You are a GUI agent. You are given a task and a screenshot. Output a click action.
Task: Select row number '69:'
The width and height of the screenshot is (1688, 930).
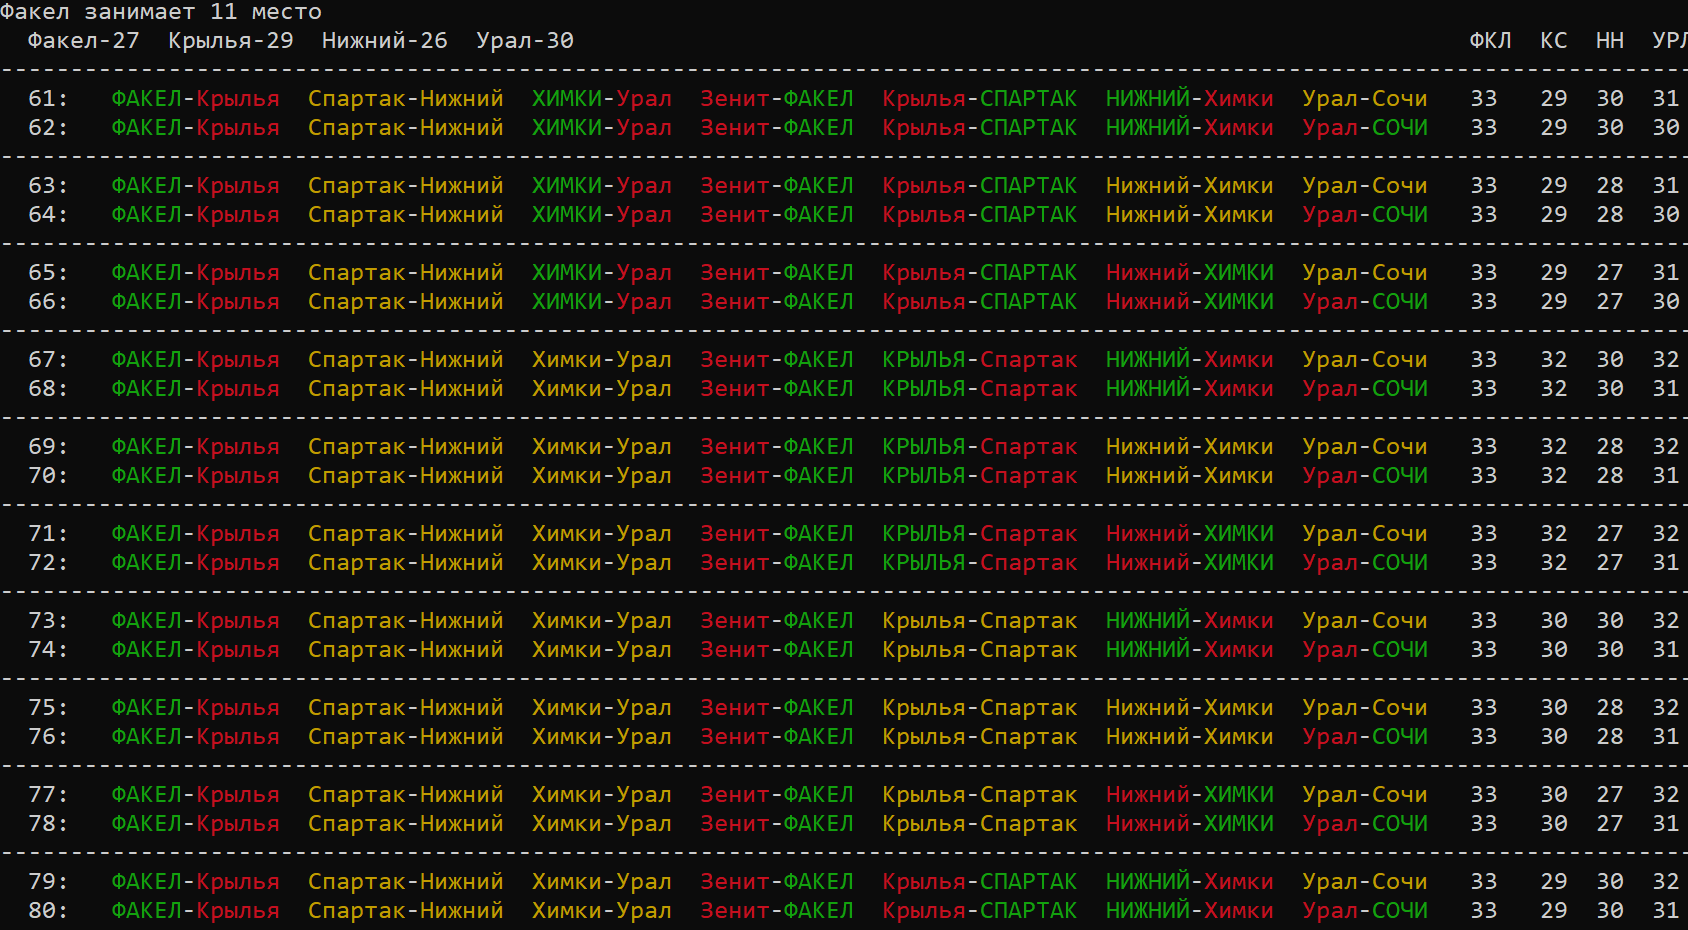tap(48, 447)
